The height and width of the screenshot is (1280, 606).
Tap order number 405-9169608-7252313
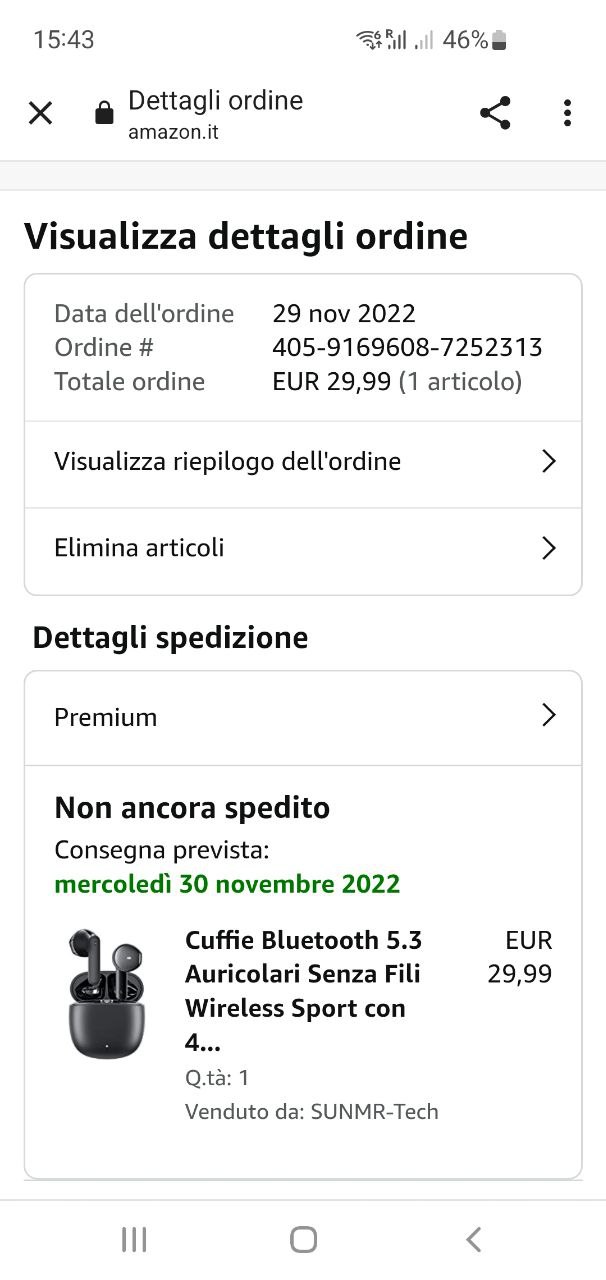point(407,347)
